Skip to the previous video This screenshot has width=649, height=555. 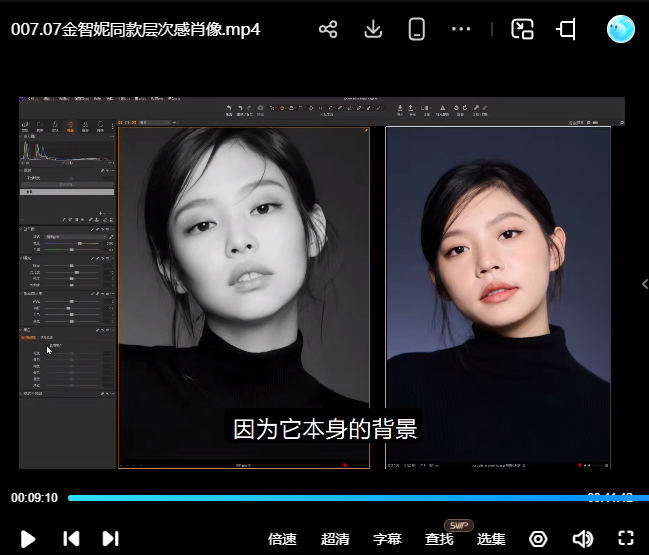[x=71, y=538]
